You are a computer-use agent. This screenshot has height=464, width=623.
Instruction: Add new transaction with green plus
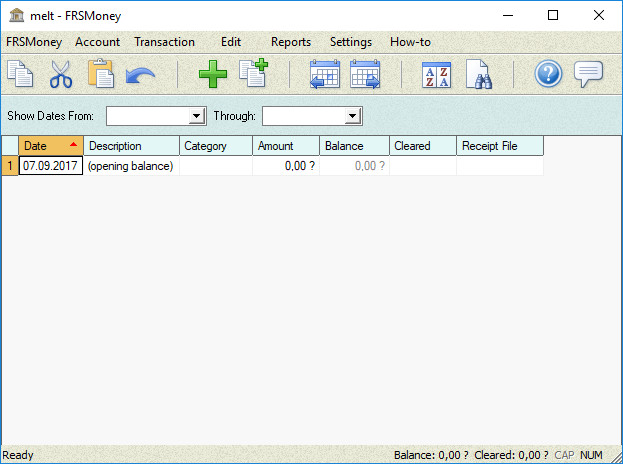213,74
